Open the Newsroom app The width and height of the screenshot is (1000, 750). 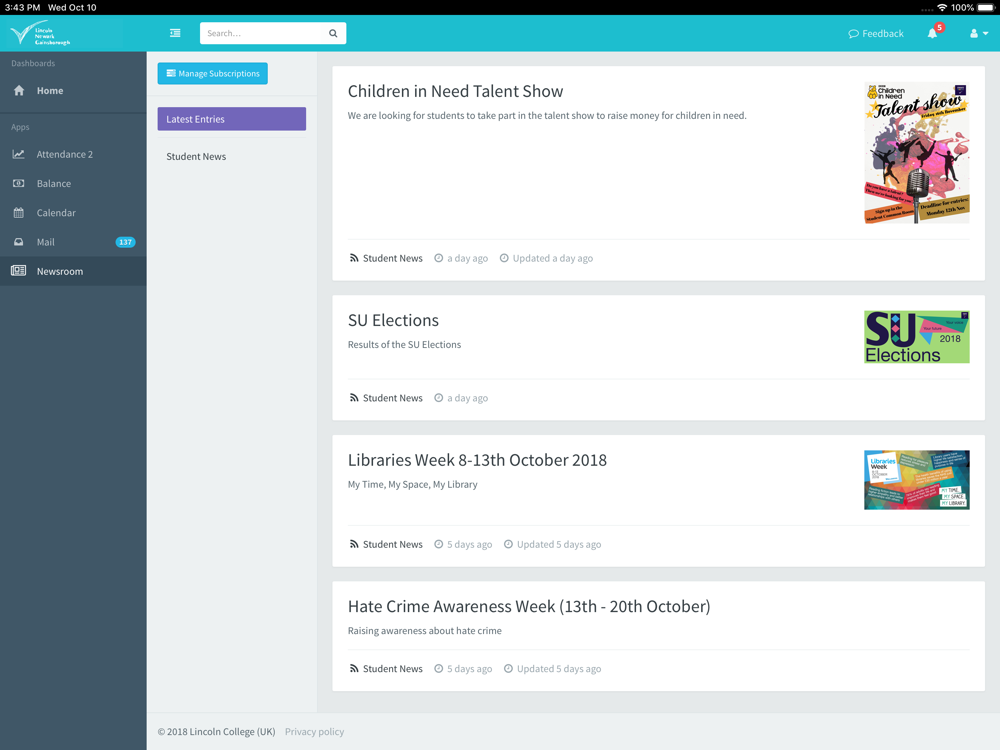click(x=73, y=271)
